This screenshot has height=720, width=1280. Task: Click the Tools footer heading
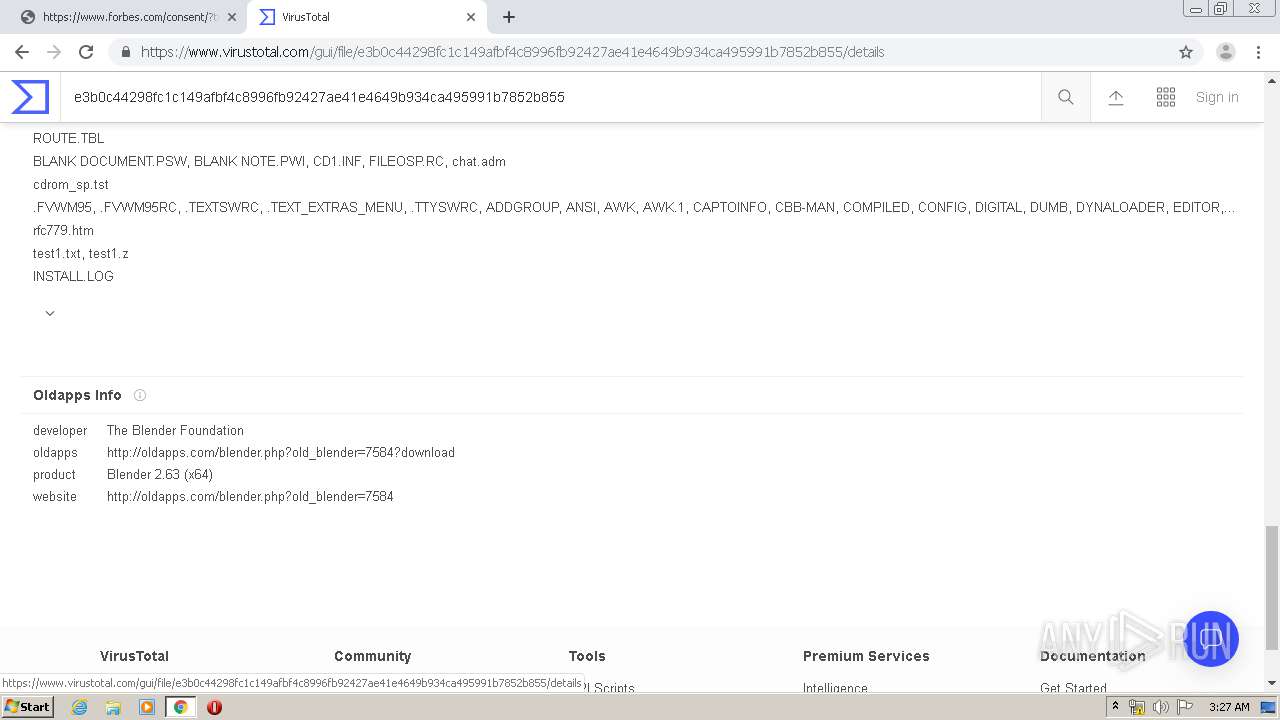(587, 656)
